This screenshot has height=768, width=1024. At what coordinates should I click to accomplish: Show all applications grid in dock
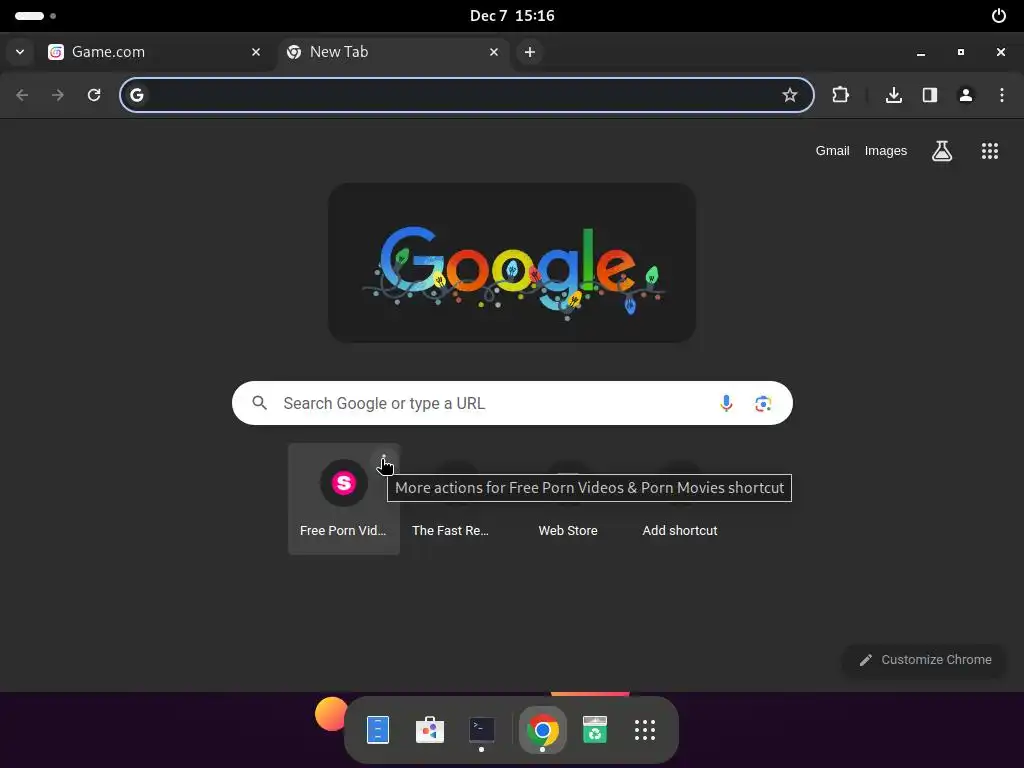coord(645,729)
